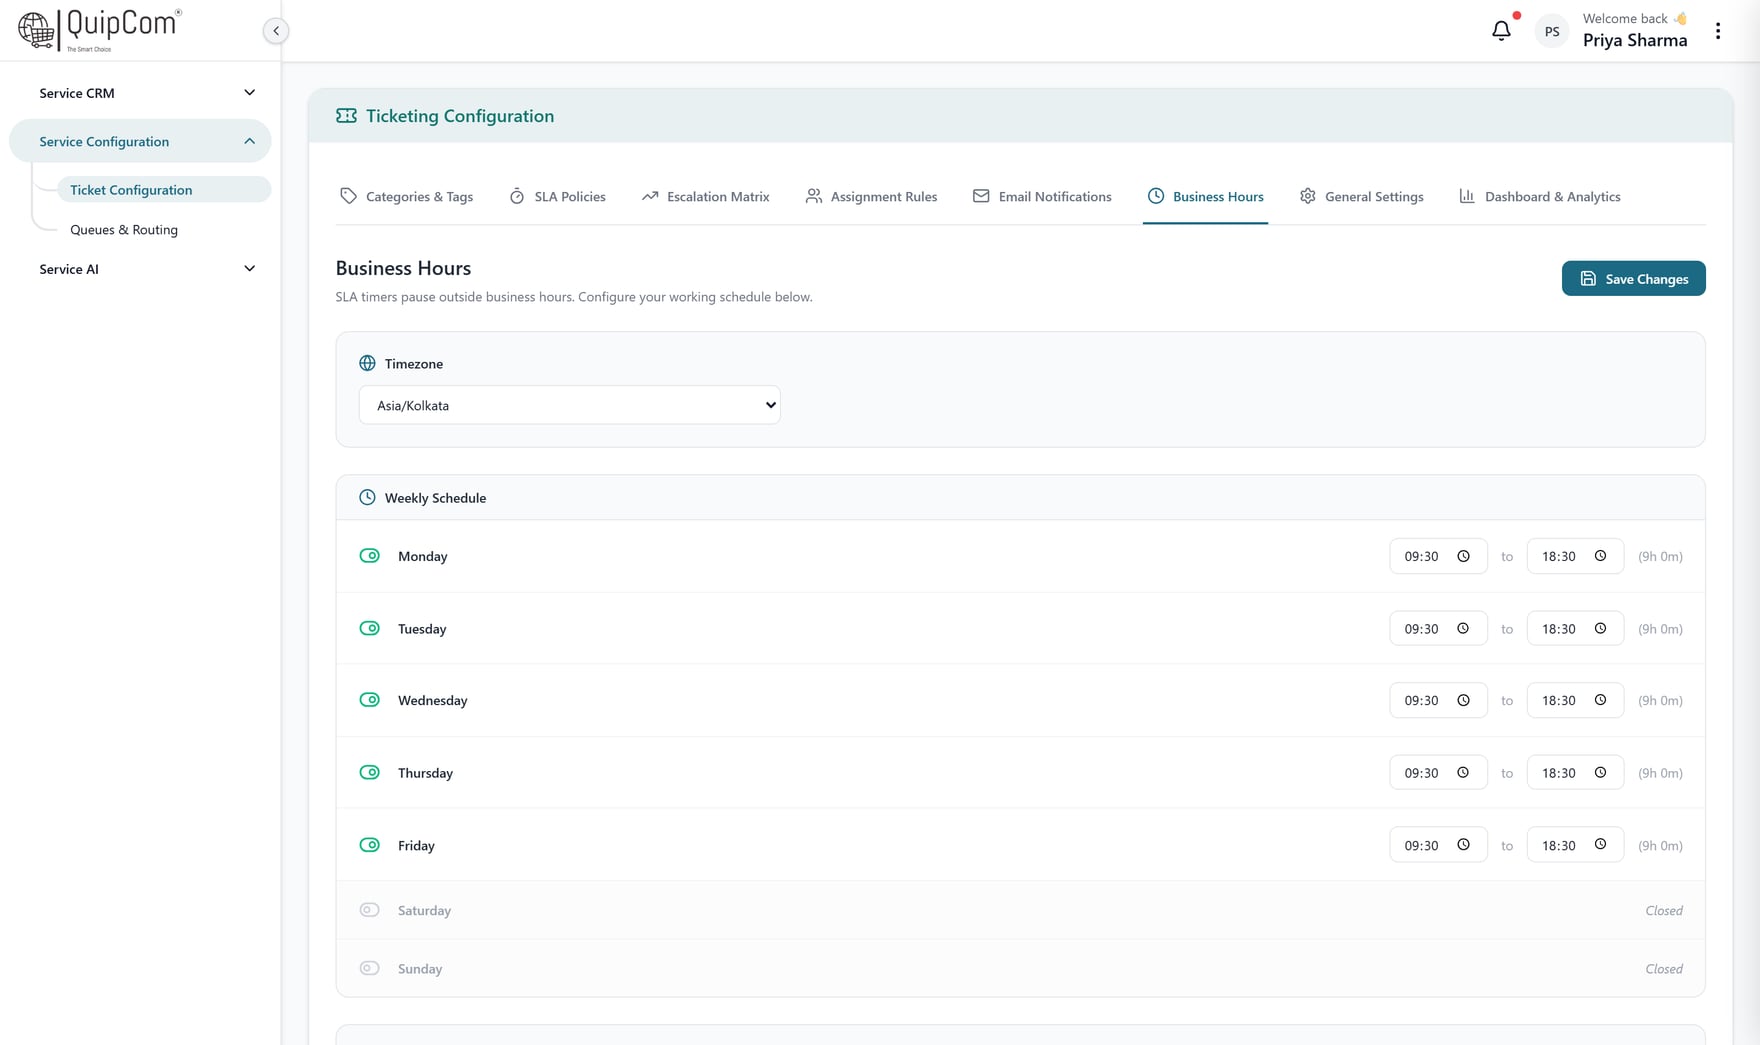Go to Email Notifications tab

coord(1042,196)
